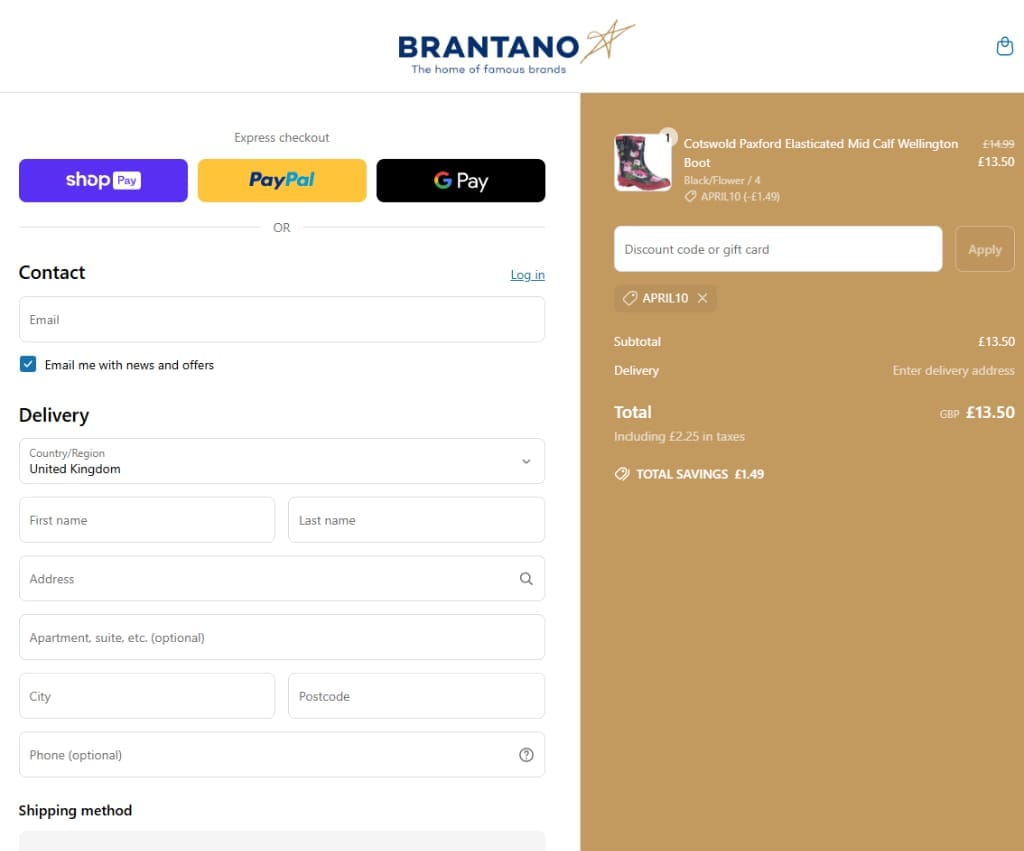Focus the Last name field
The width and height of the screenshot is (1024, 851).
(x=417, y=520)
